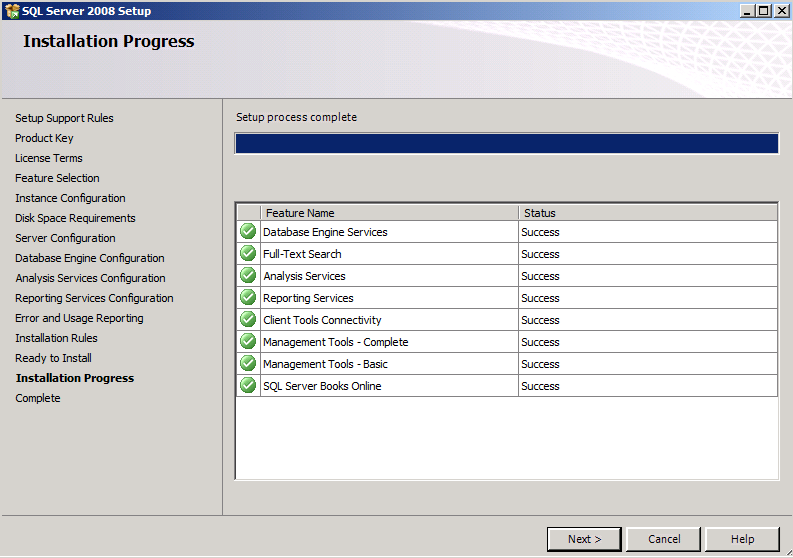Click the Status column header

coord(648,213)
